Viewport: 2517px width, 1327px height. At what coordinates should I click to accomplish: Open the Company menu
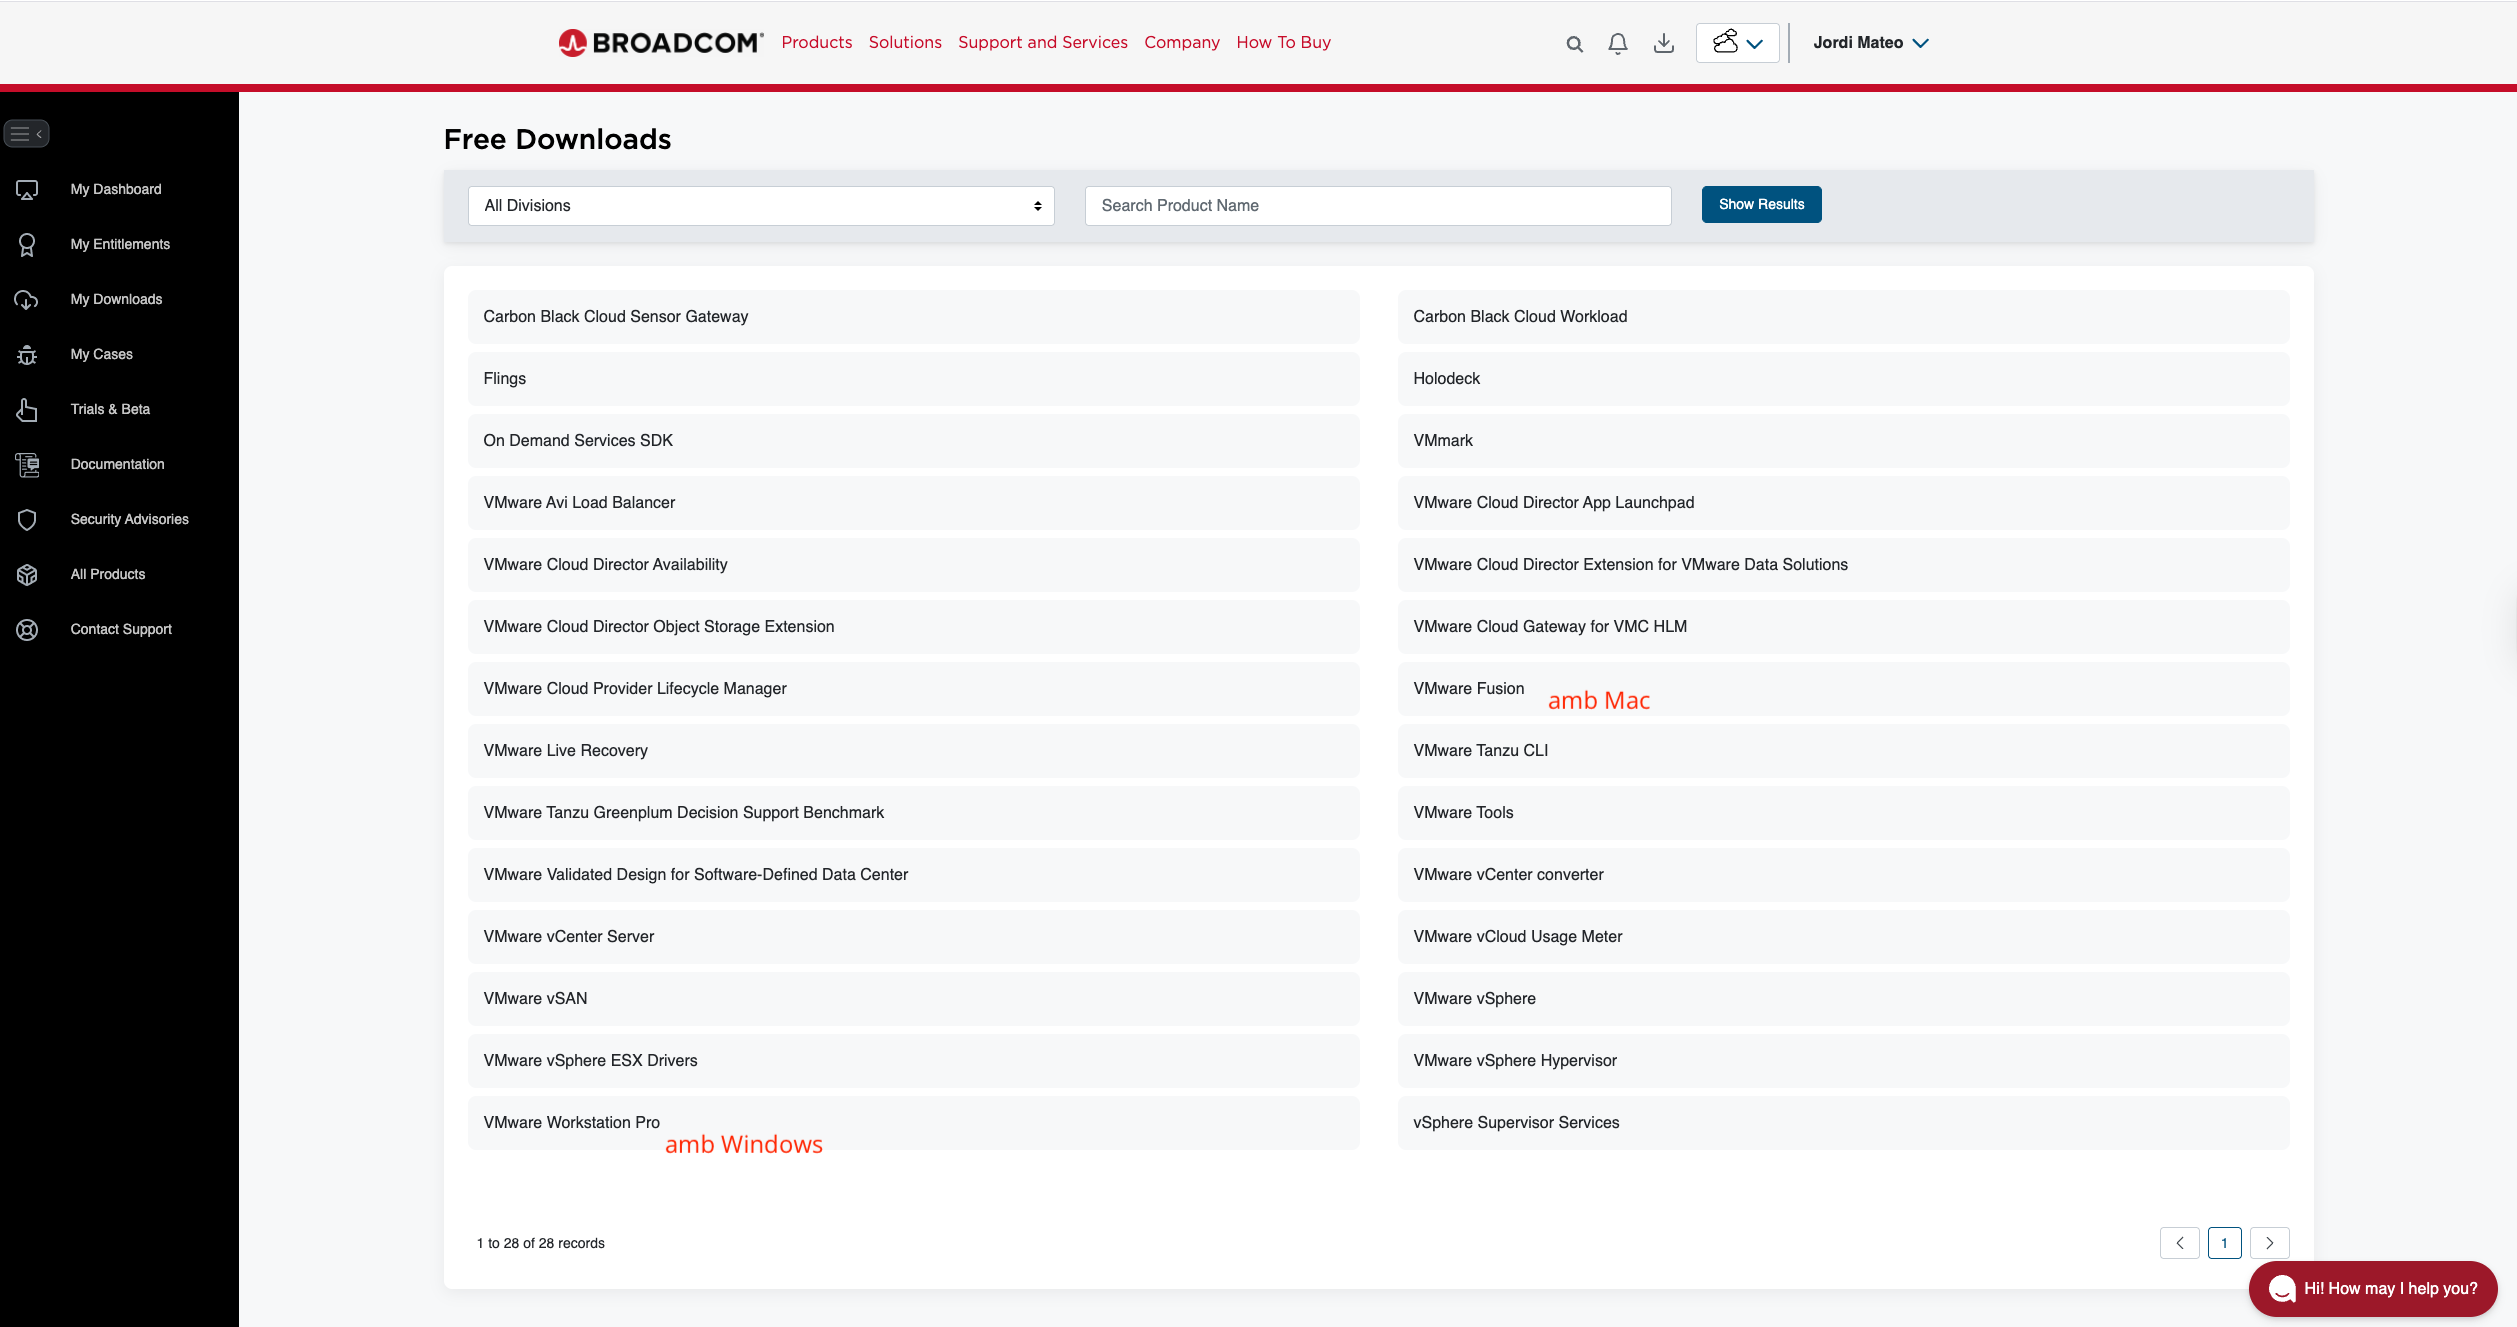(1182, 43)
